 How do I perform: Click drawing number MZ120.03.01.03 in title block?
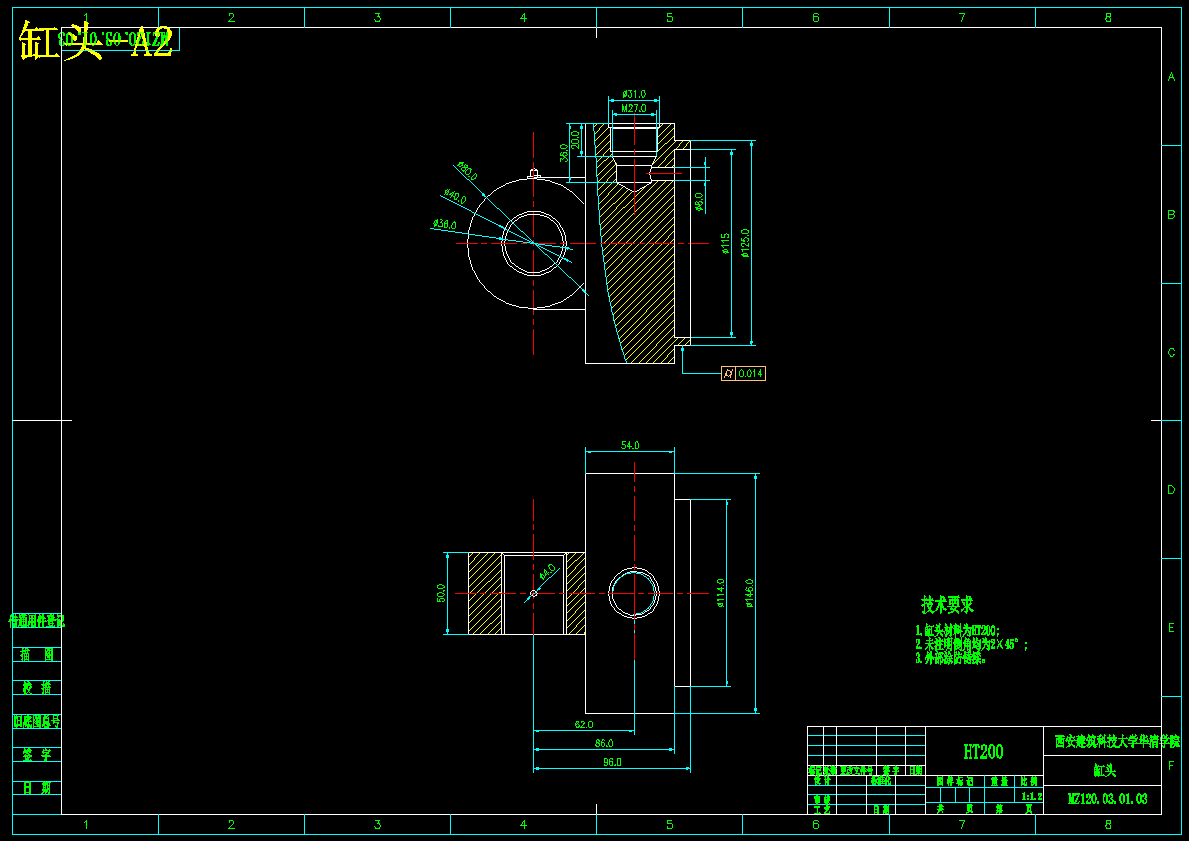click(x=1107, y=799)
